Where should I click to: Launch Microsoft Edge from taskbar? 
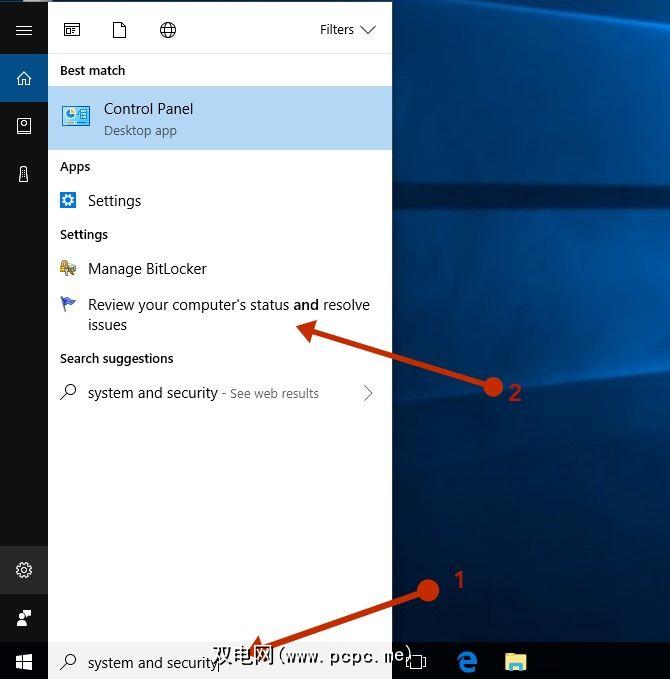coord(467,662)
